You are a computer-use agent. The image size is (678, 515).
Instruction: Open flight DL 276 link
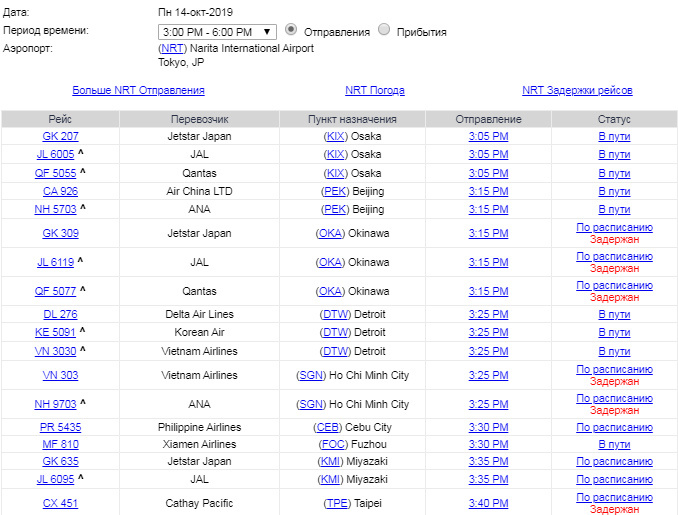pyautogui.click(x=61, y=314)
